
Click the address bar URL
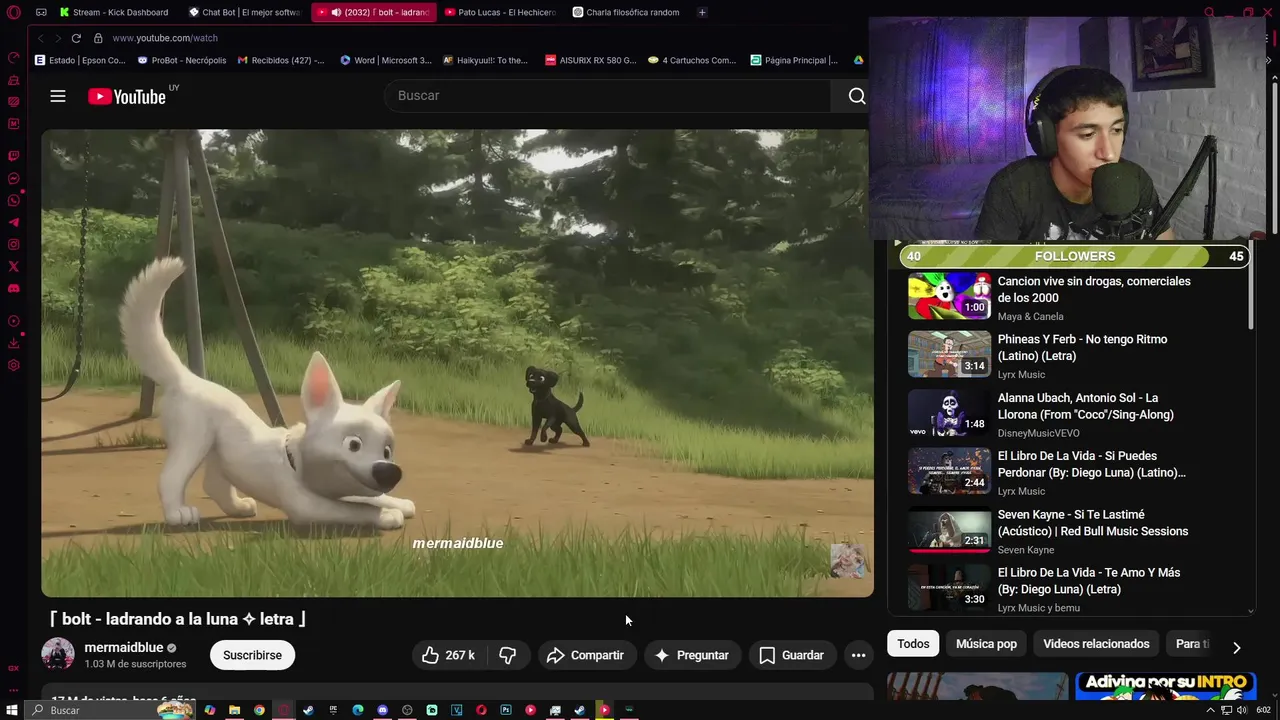(x=164, y=38)
